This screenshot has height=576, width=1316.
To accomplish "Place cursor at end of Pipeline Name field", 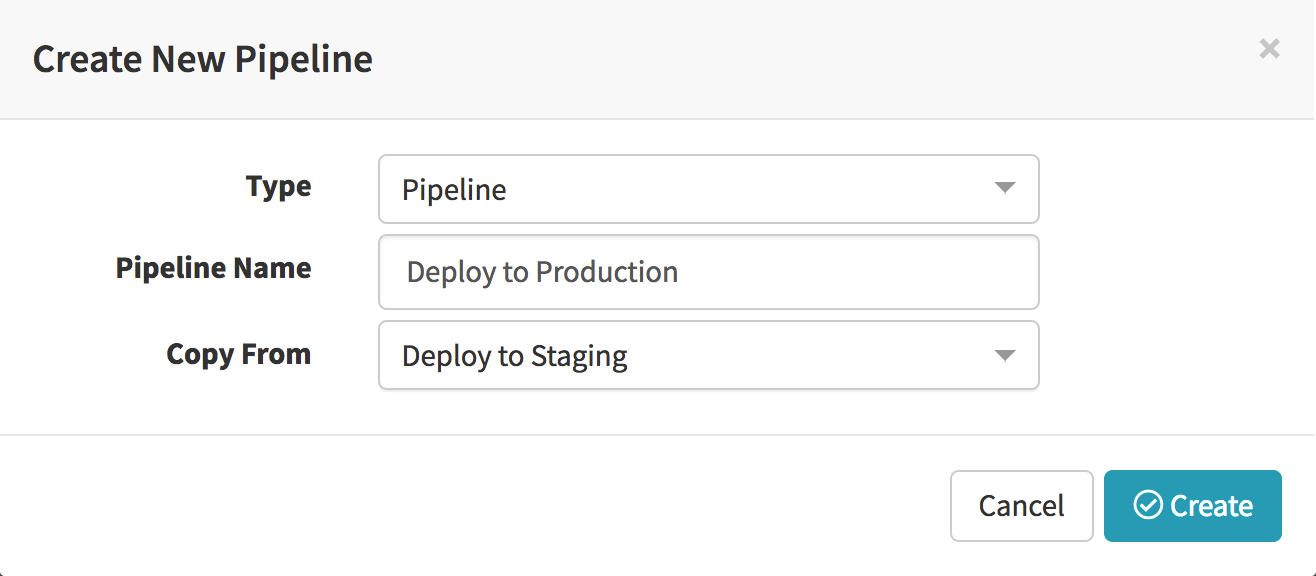I will 900,272.
